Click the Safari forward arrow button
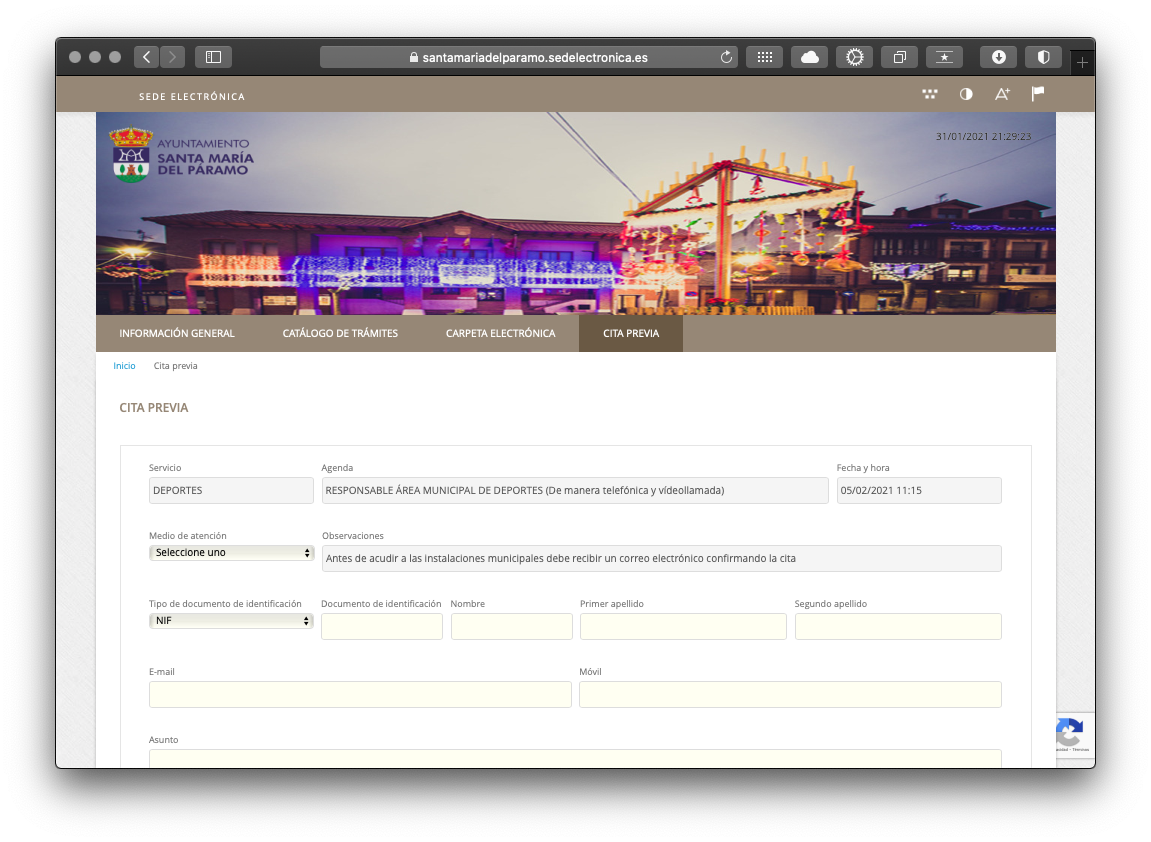 [173, 57]
